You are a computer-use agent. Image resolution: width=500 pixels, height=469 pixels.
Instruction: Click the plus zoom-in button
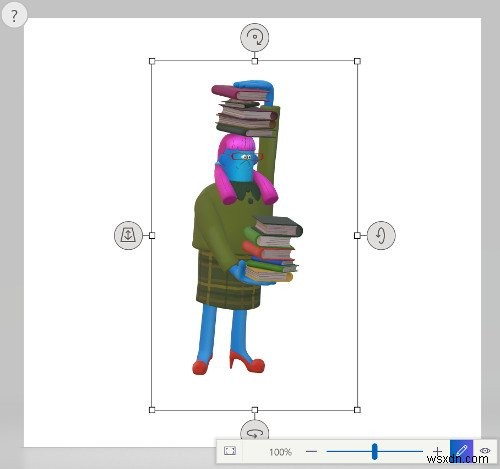[x=437, y=451]
